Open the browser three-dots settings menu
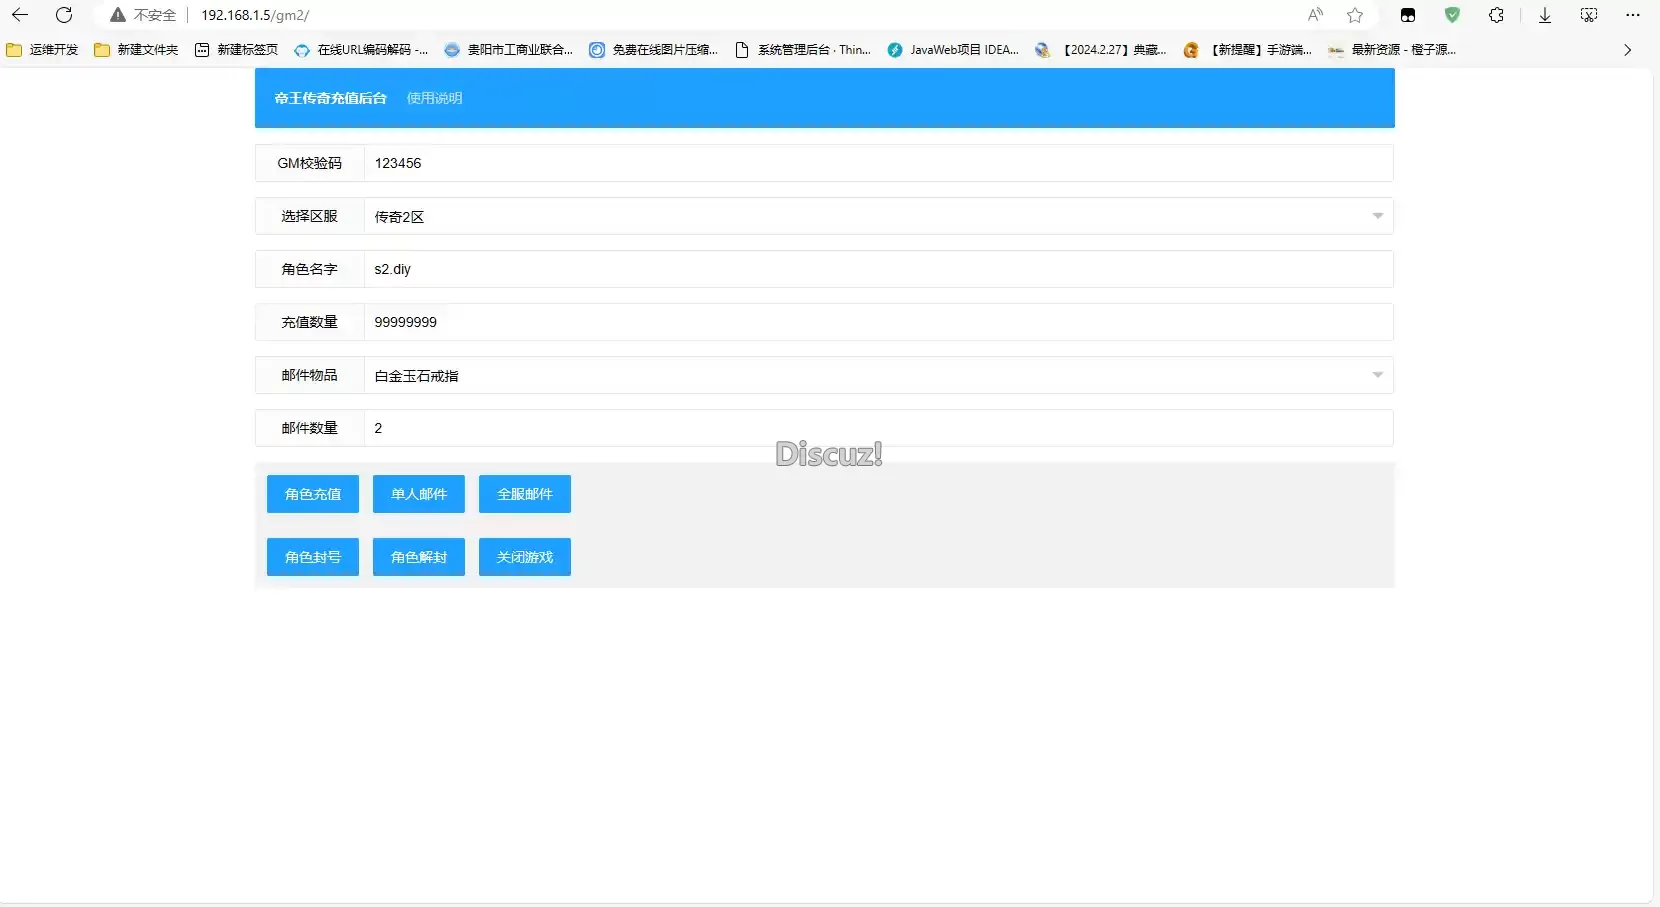 pyautogui.click(x=1633, y=15)
